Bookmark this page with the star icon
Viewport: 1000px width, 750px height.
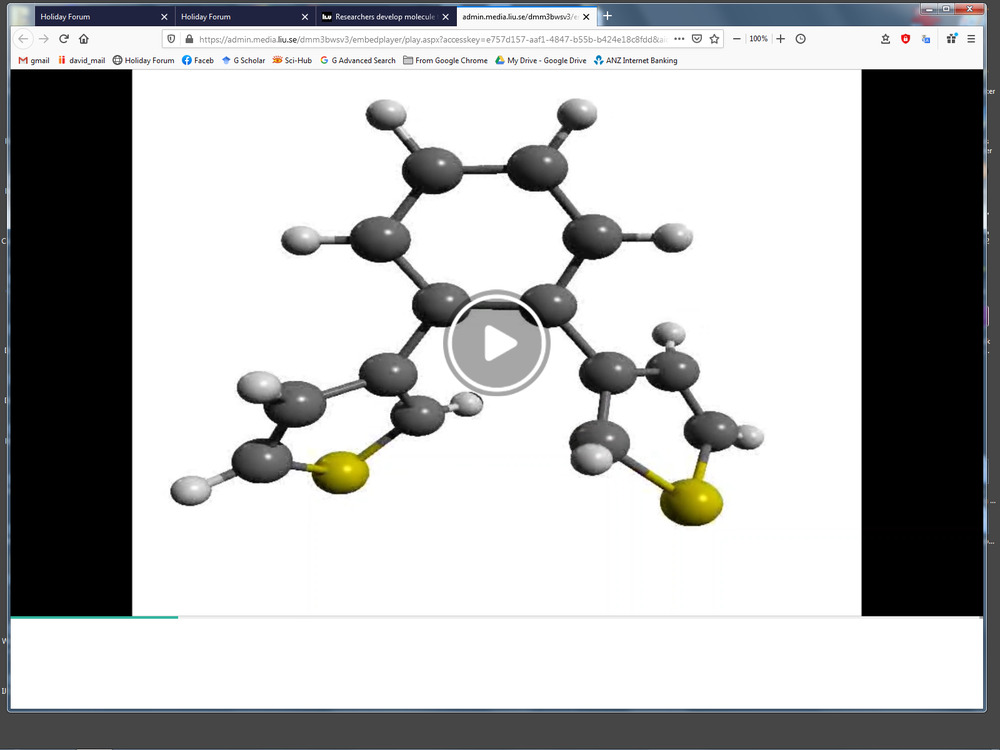(x=714, y=39)
